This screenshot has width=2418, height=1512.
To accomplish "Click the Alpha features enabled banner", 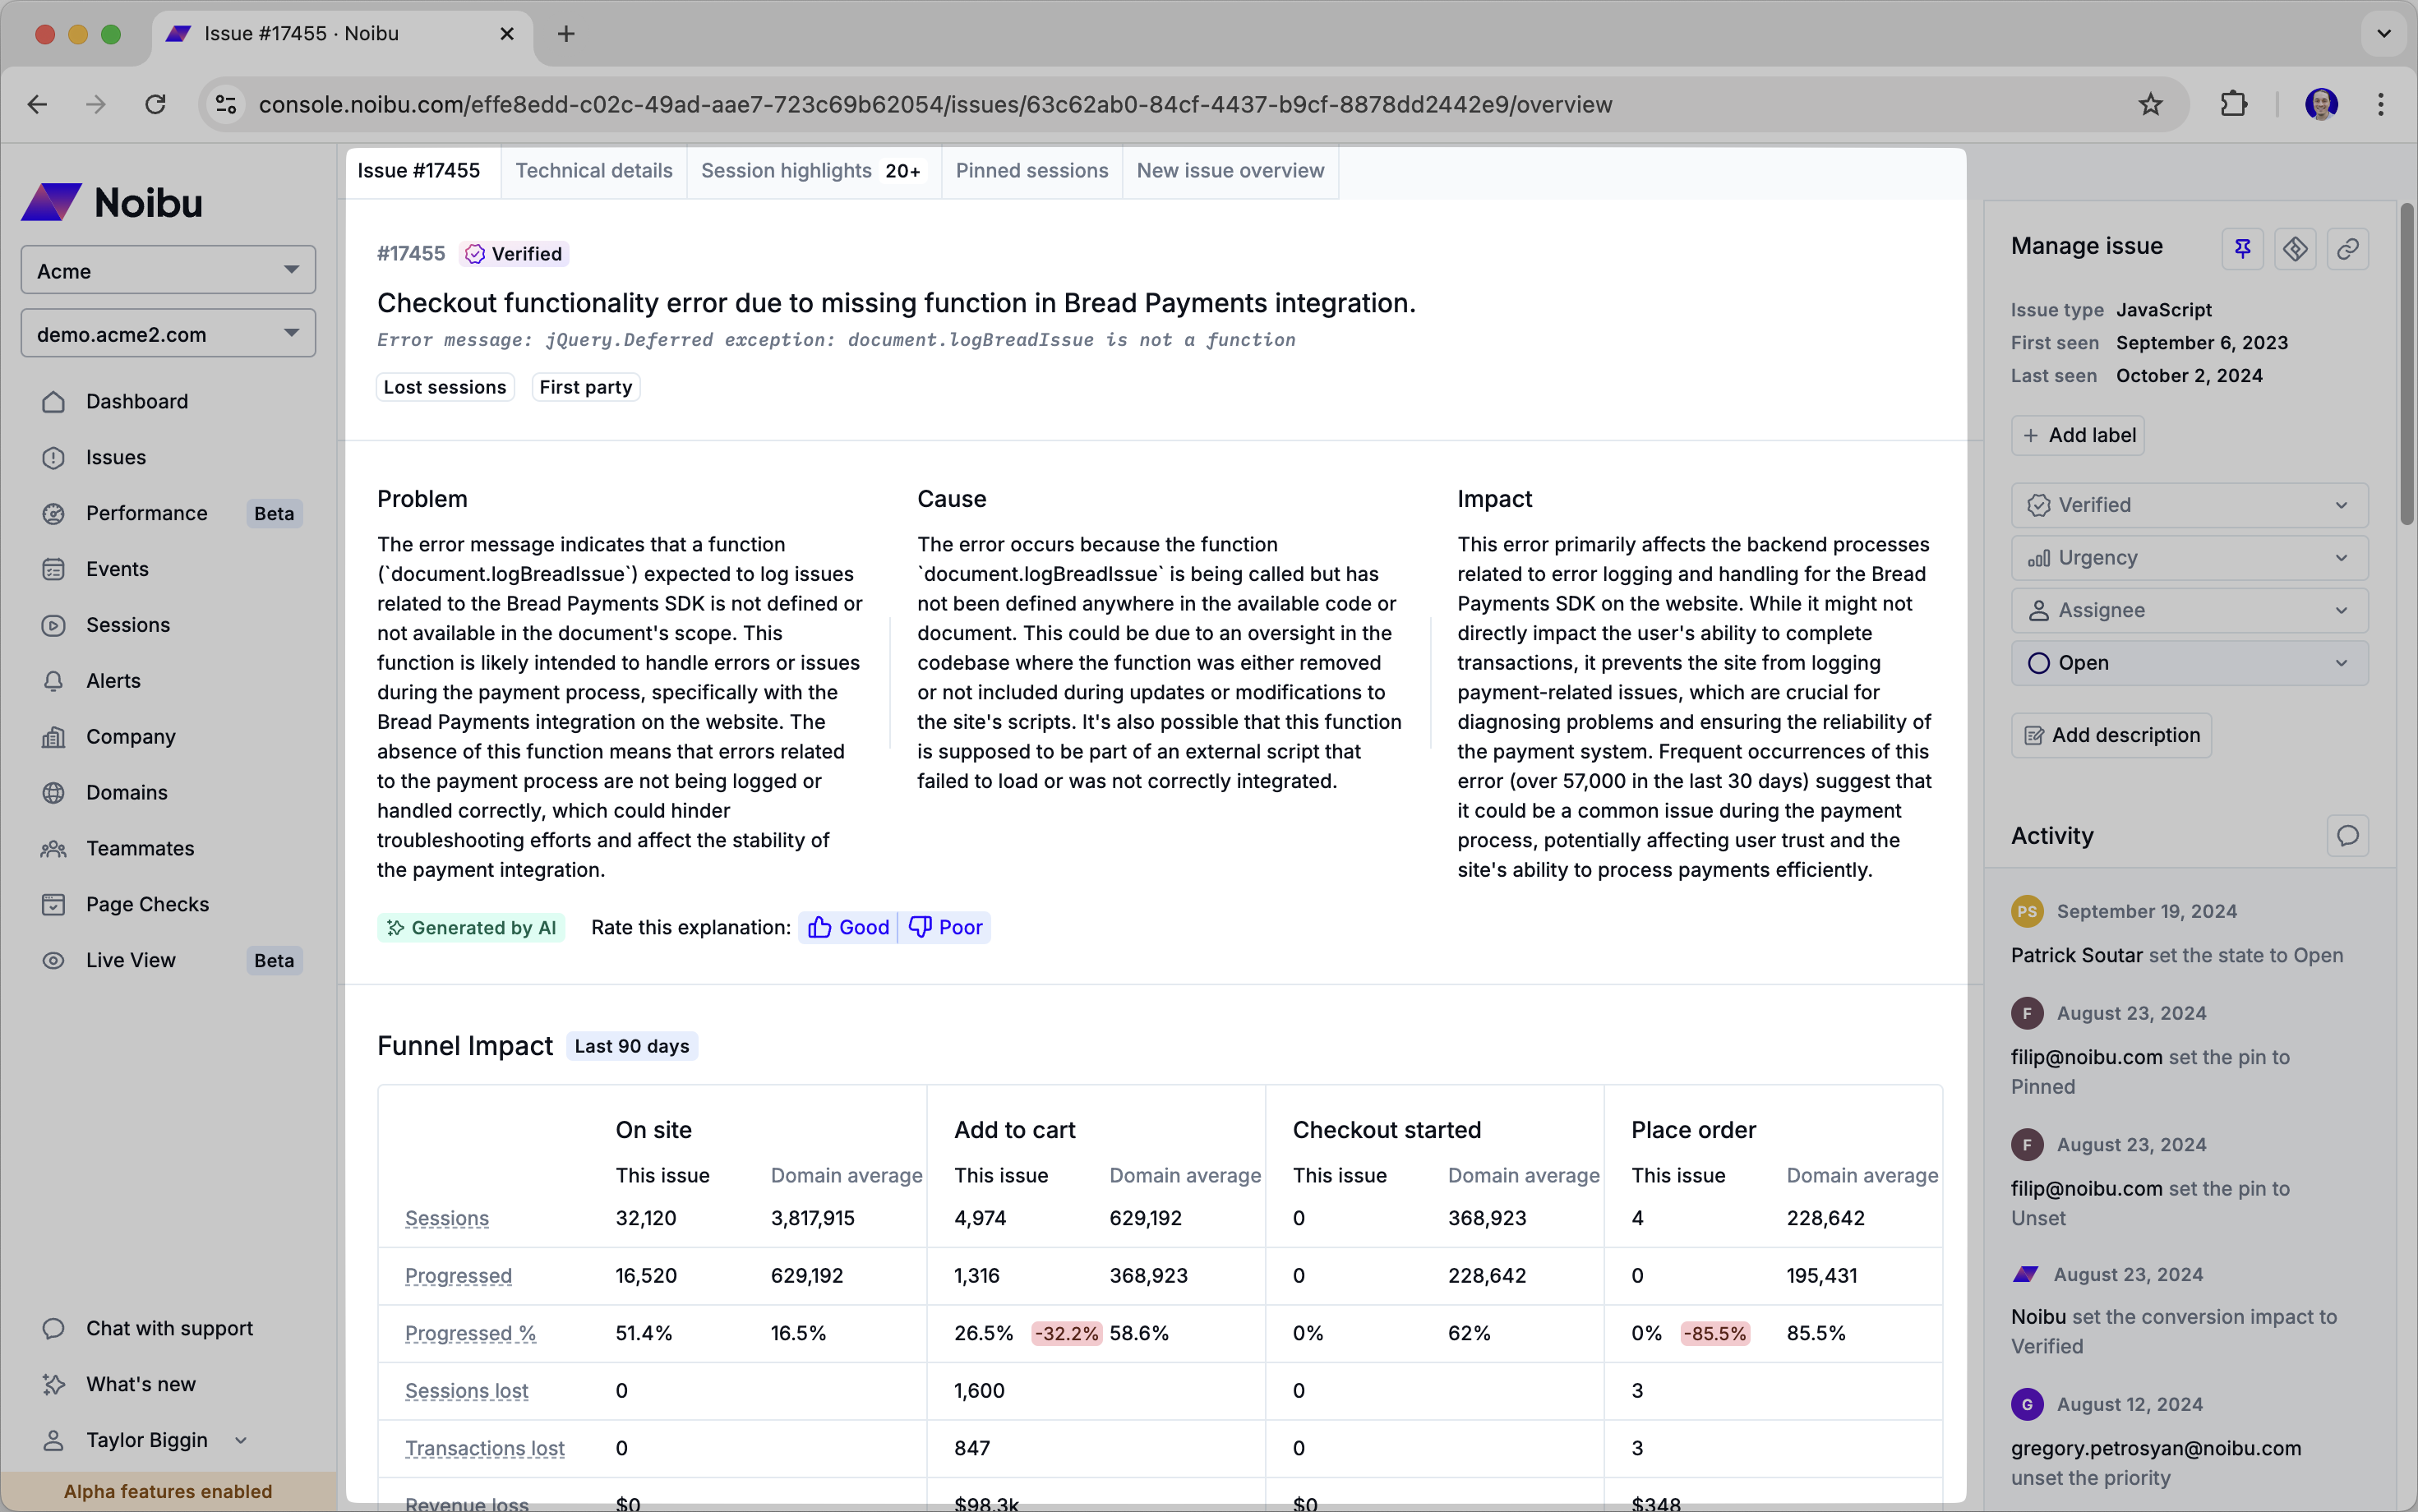I will (168, 1491).
